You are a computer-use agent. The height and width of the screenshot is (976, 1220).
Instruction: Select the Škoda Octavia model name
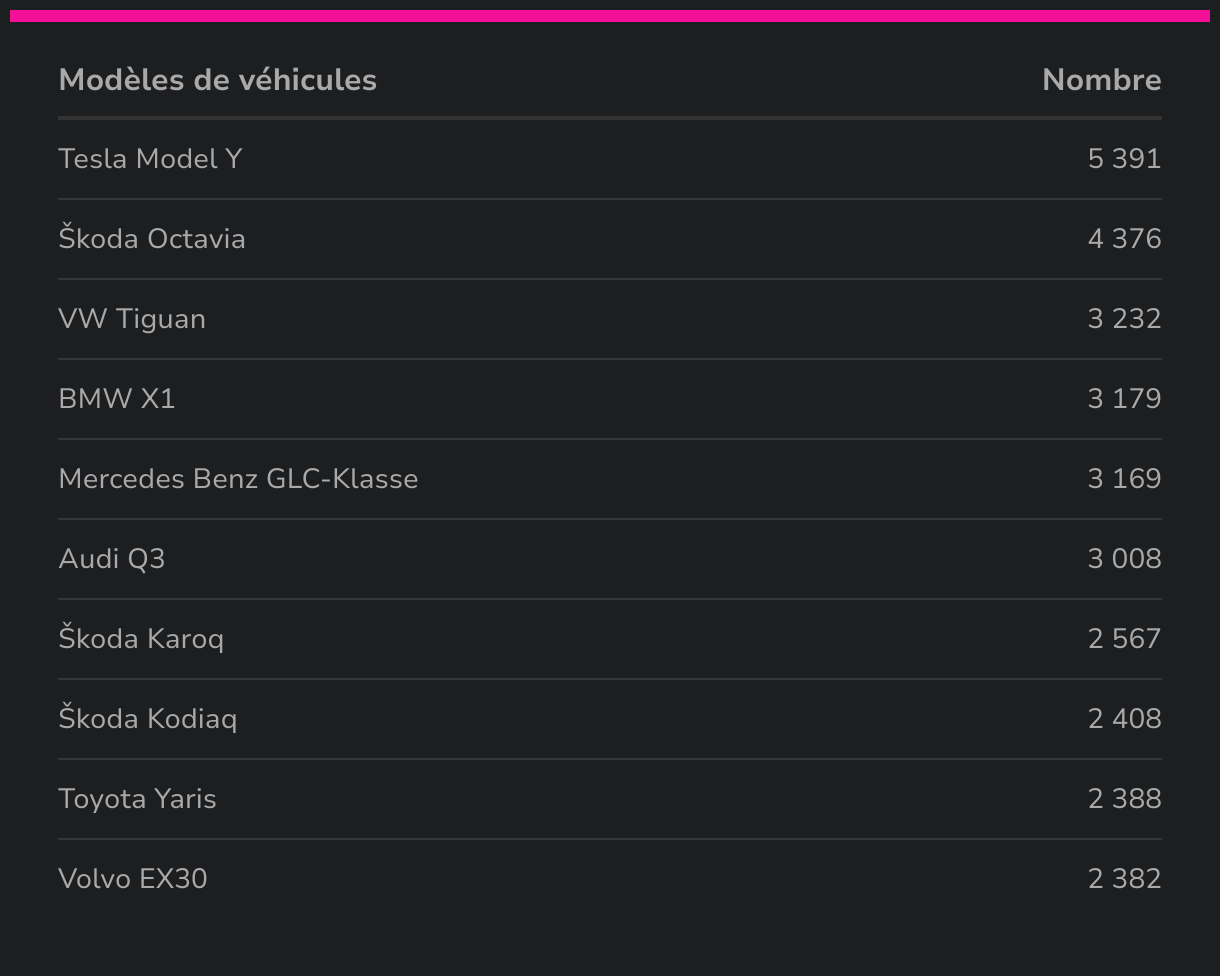pyautogui.click(x=152, y=239)
